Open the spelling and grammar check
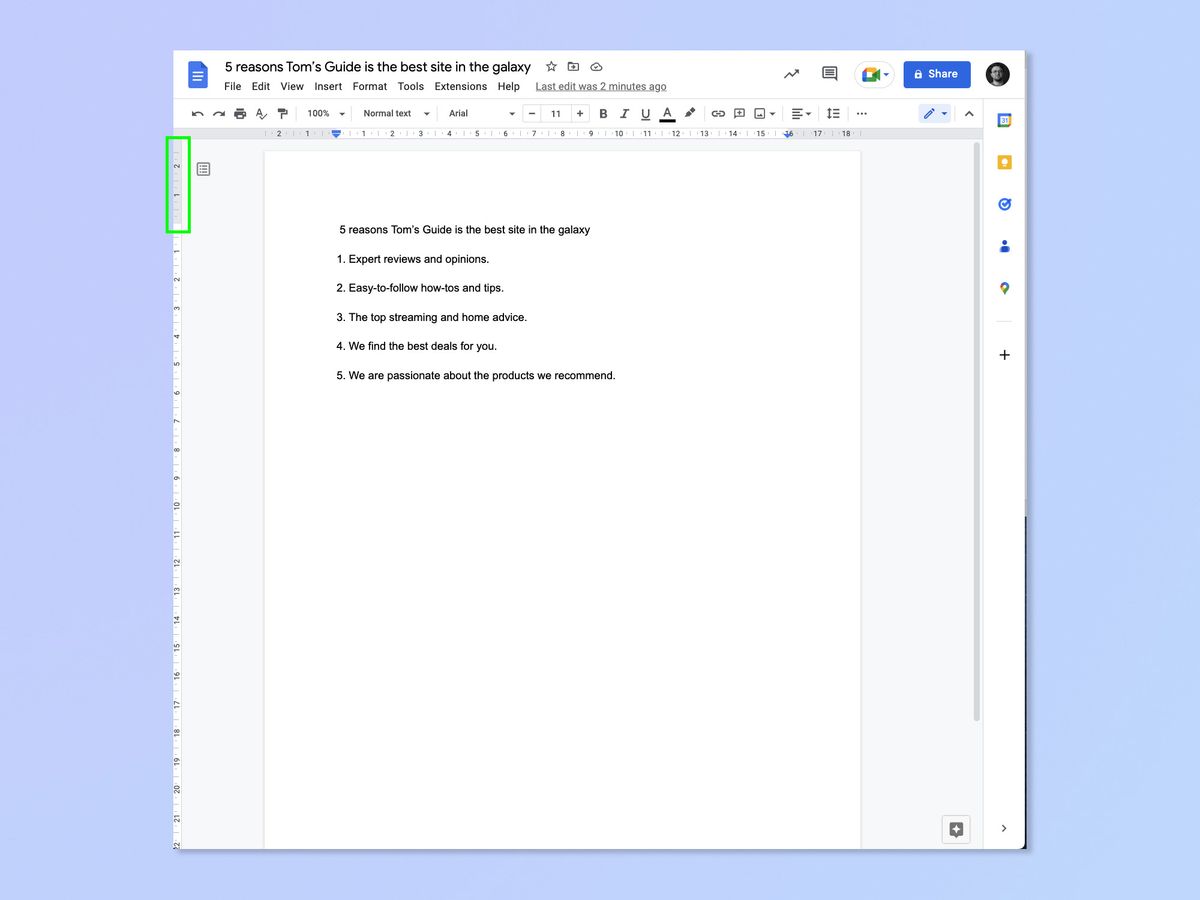1200x900 pixels. [261, 113]
